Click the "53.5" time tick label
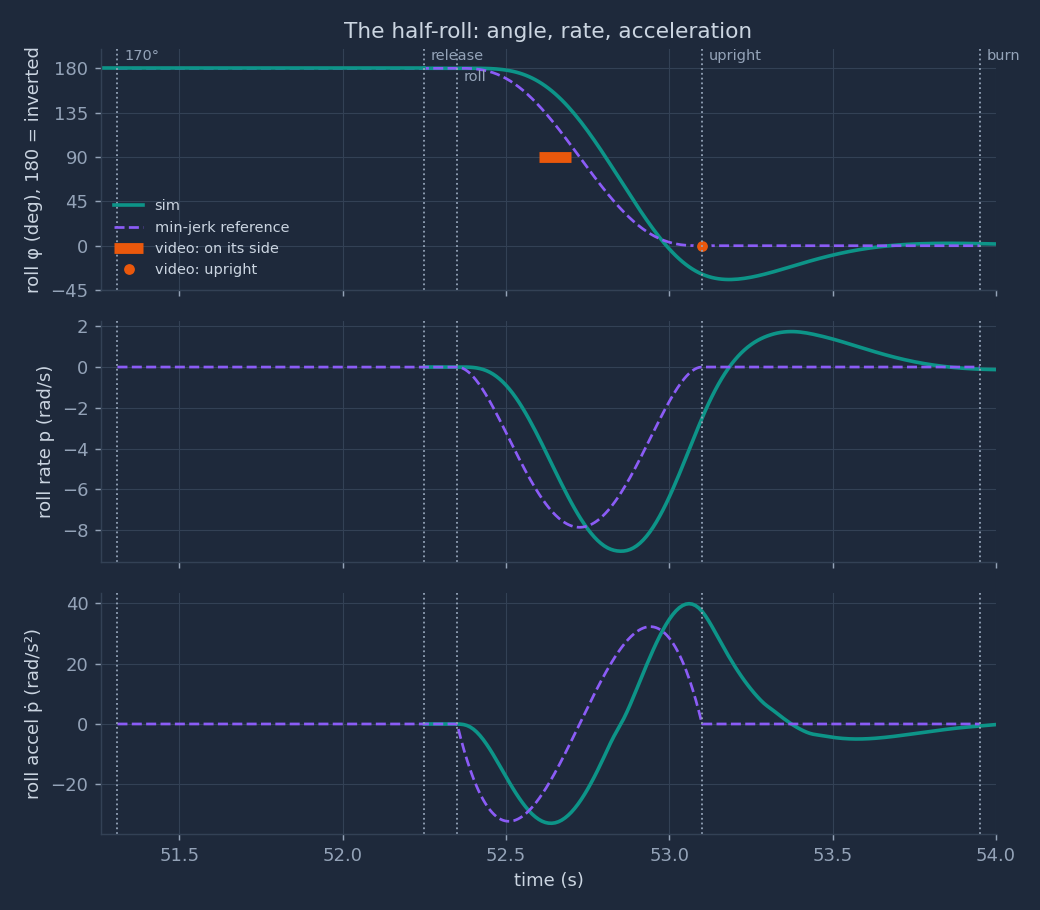This screenshot has width=1040, height=910. 832,855
